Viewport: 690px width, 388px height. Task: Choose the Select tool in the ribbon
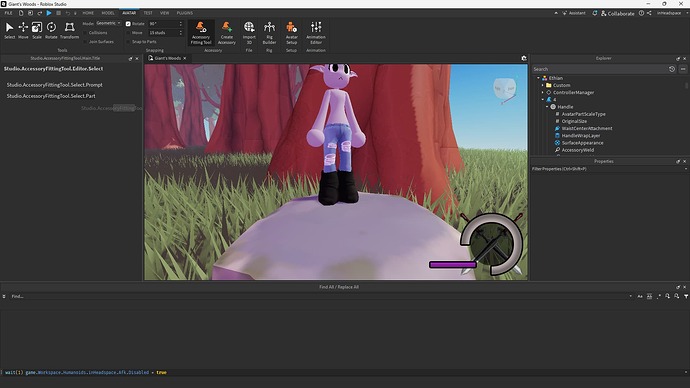click(9, 31)
